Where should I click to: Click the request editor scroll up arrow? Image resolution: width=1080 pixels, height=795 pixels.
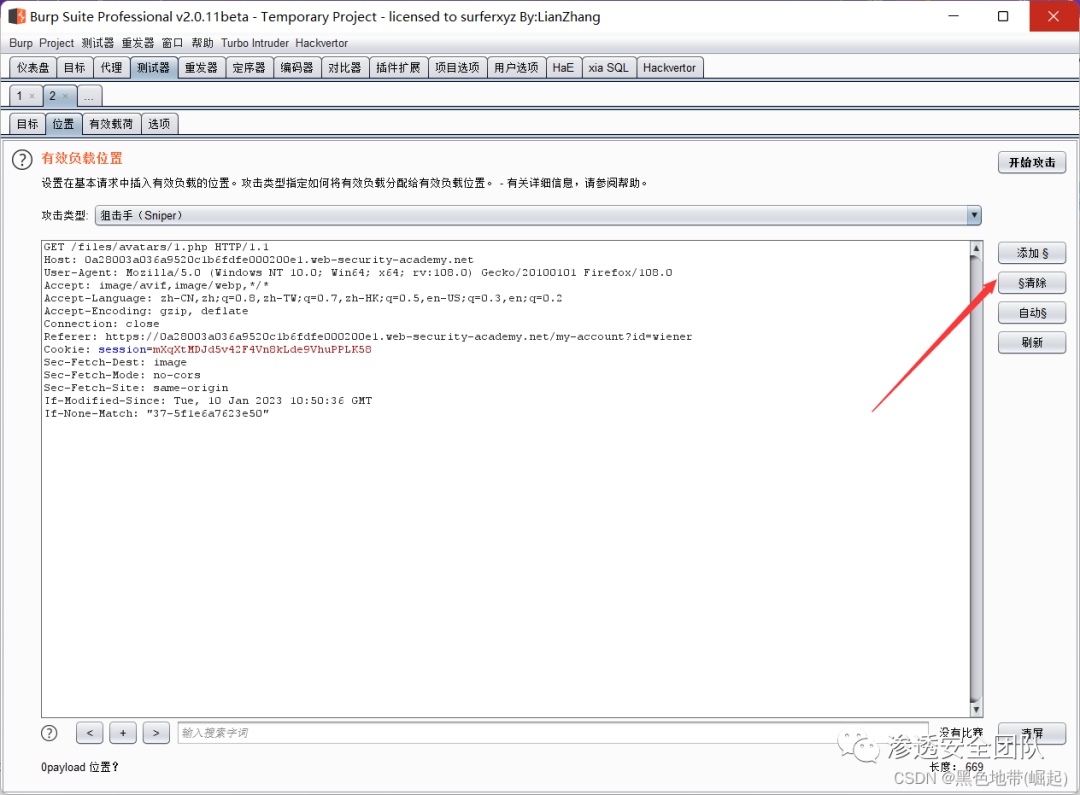[976, 247]
